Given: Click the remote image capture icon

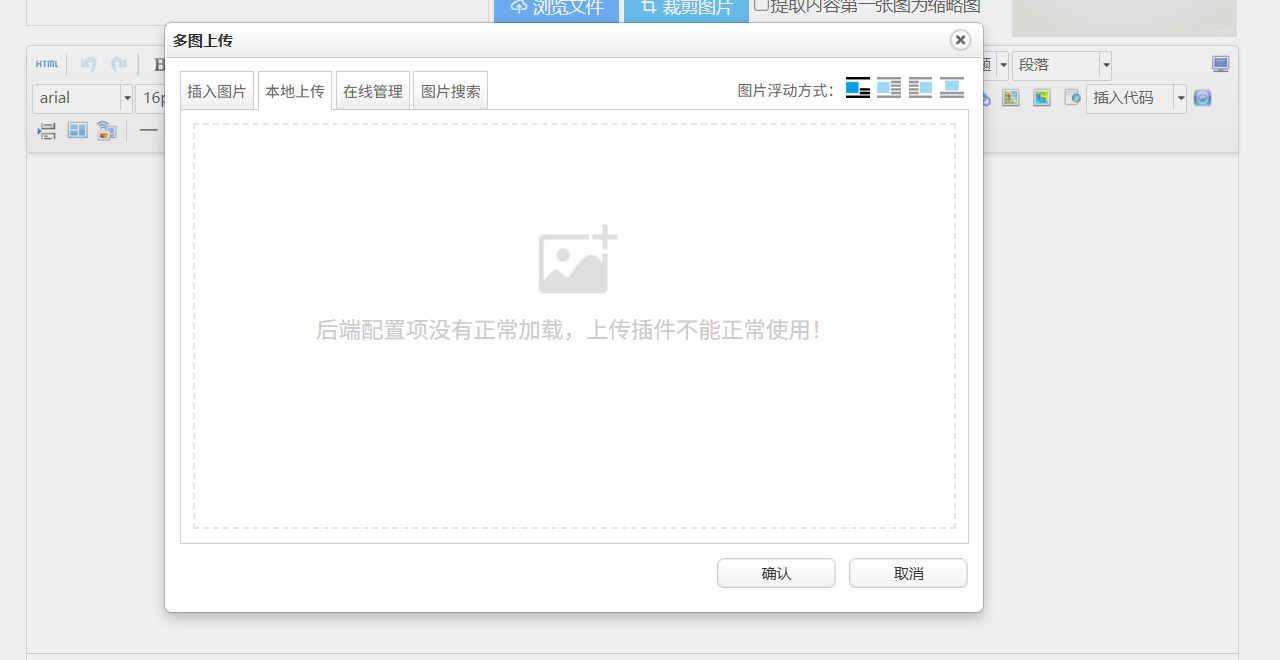Looking at the screenshot, I should click(107, 131).
